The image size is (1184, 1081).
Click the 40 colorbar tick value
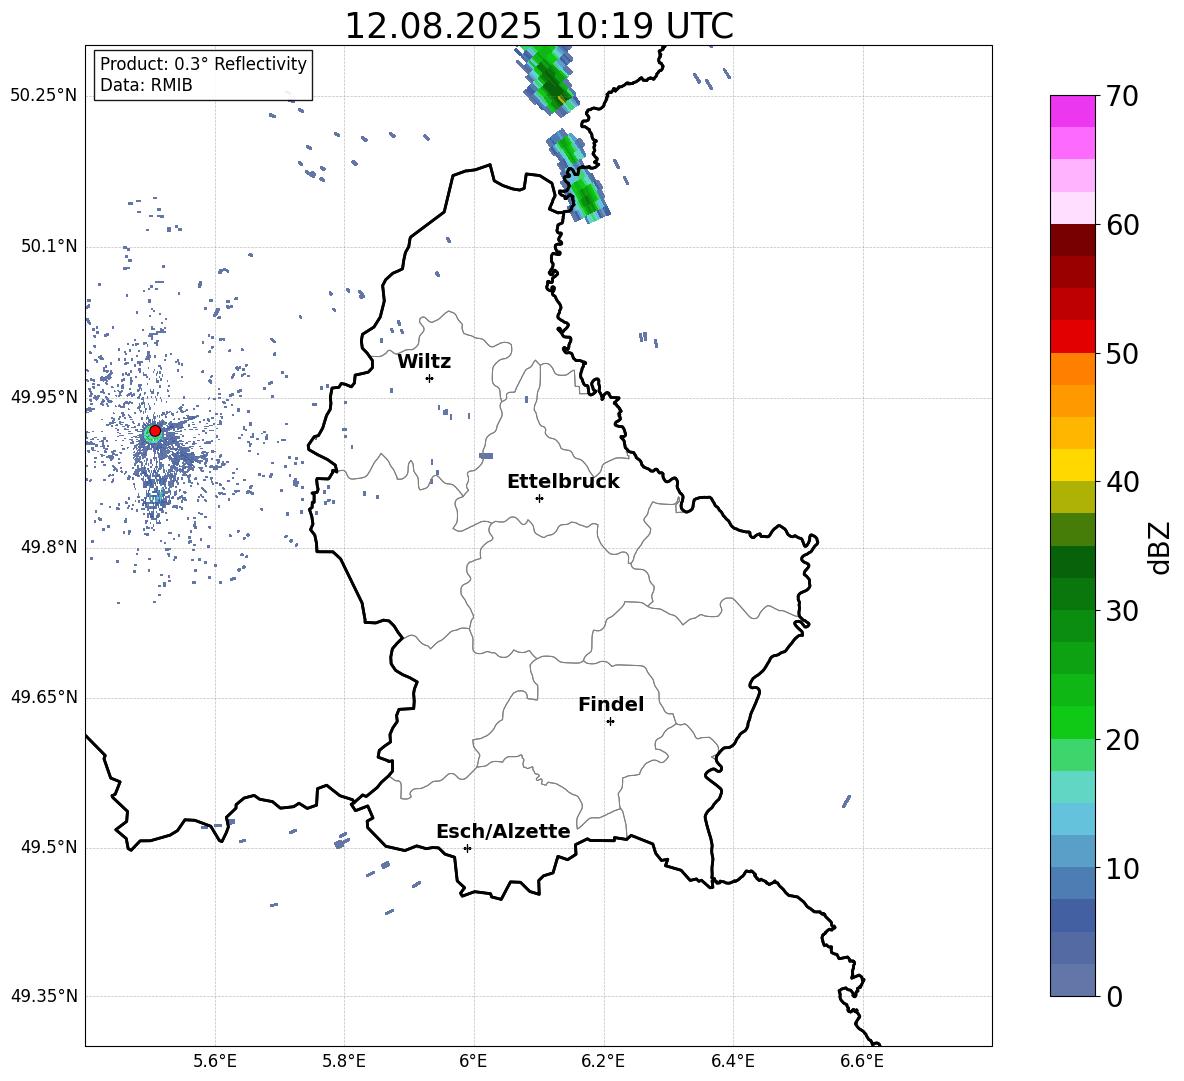point(1122,482)
